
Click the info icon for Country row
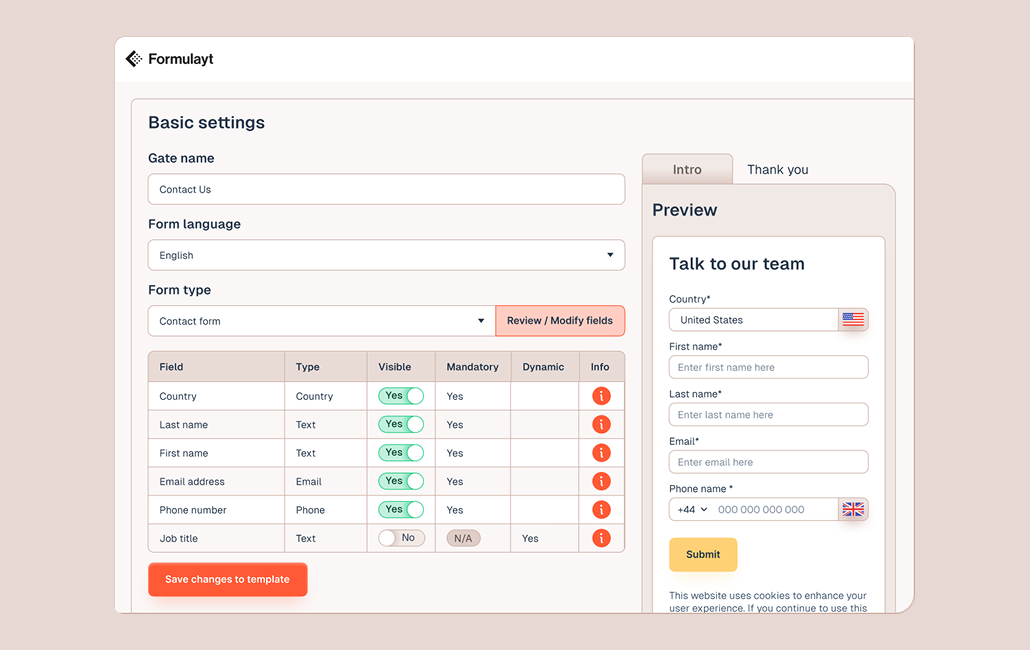pyautogui.click(x=601, y=396)
